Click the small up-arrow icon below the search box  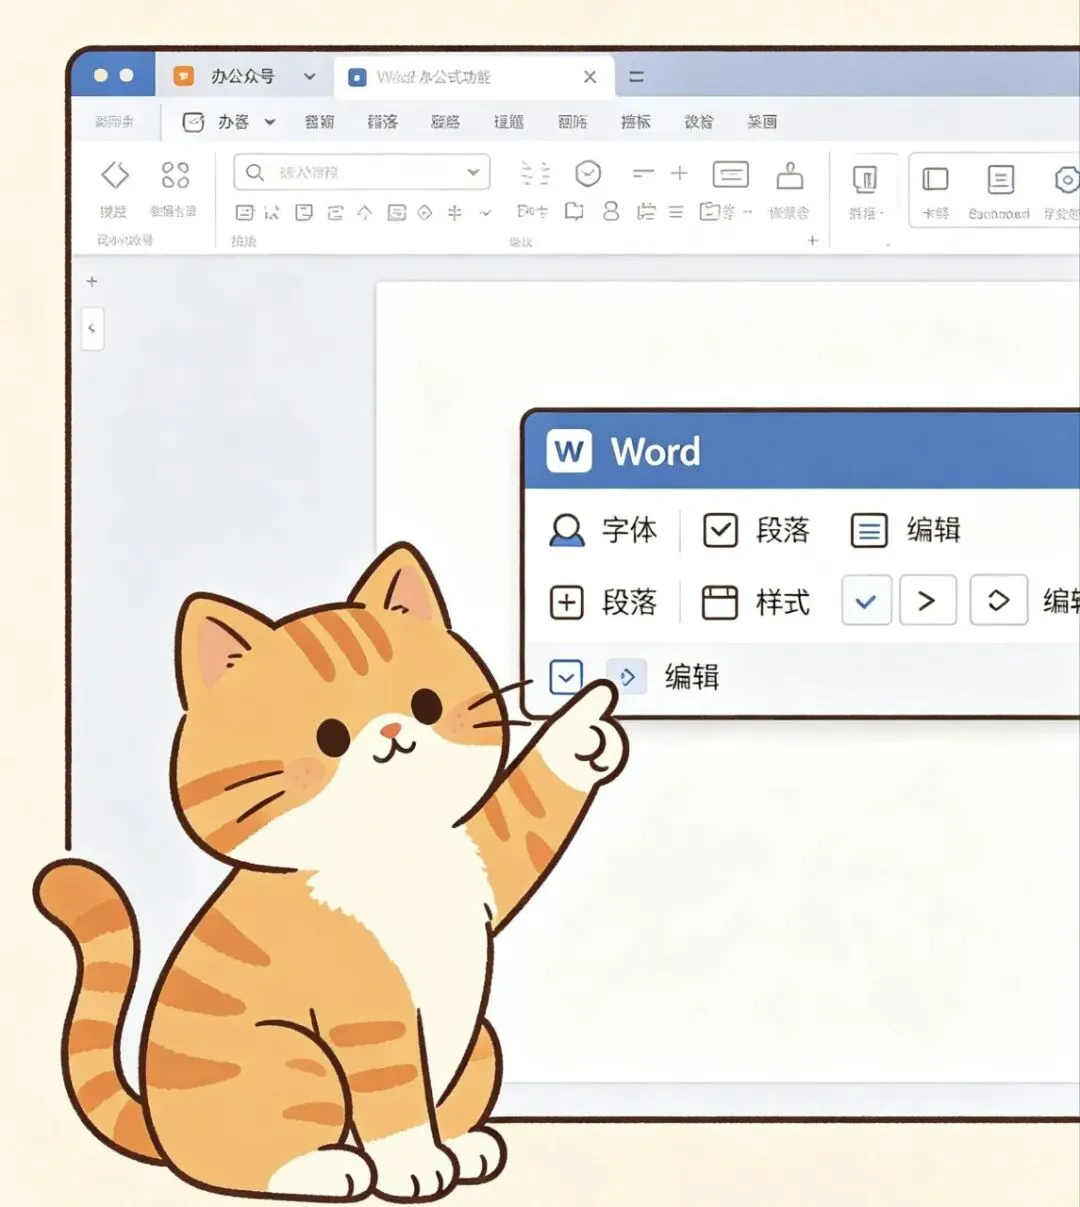(x=364, y=212)
